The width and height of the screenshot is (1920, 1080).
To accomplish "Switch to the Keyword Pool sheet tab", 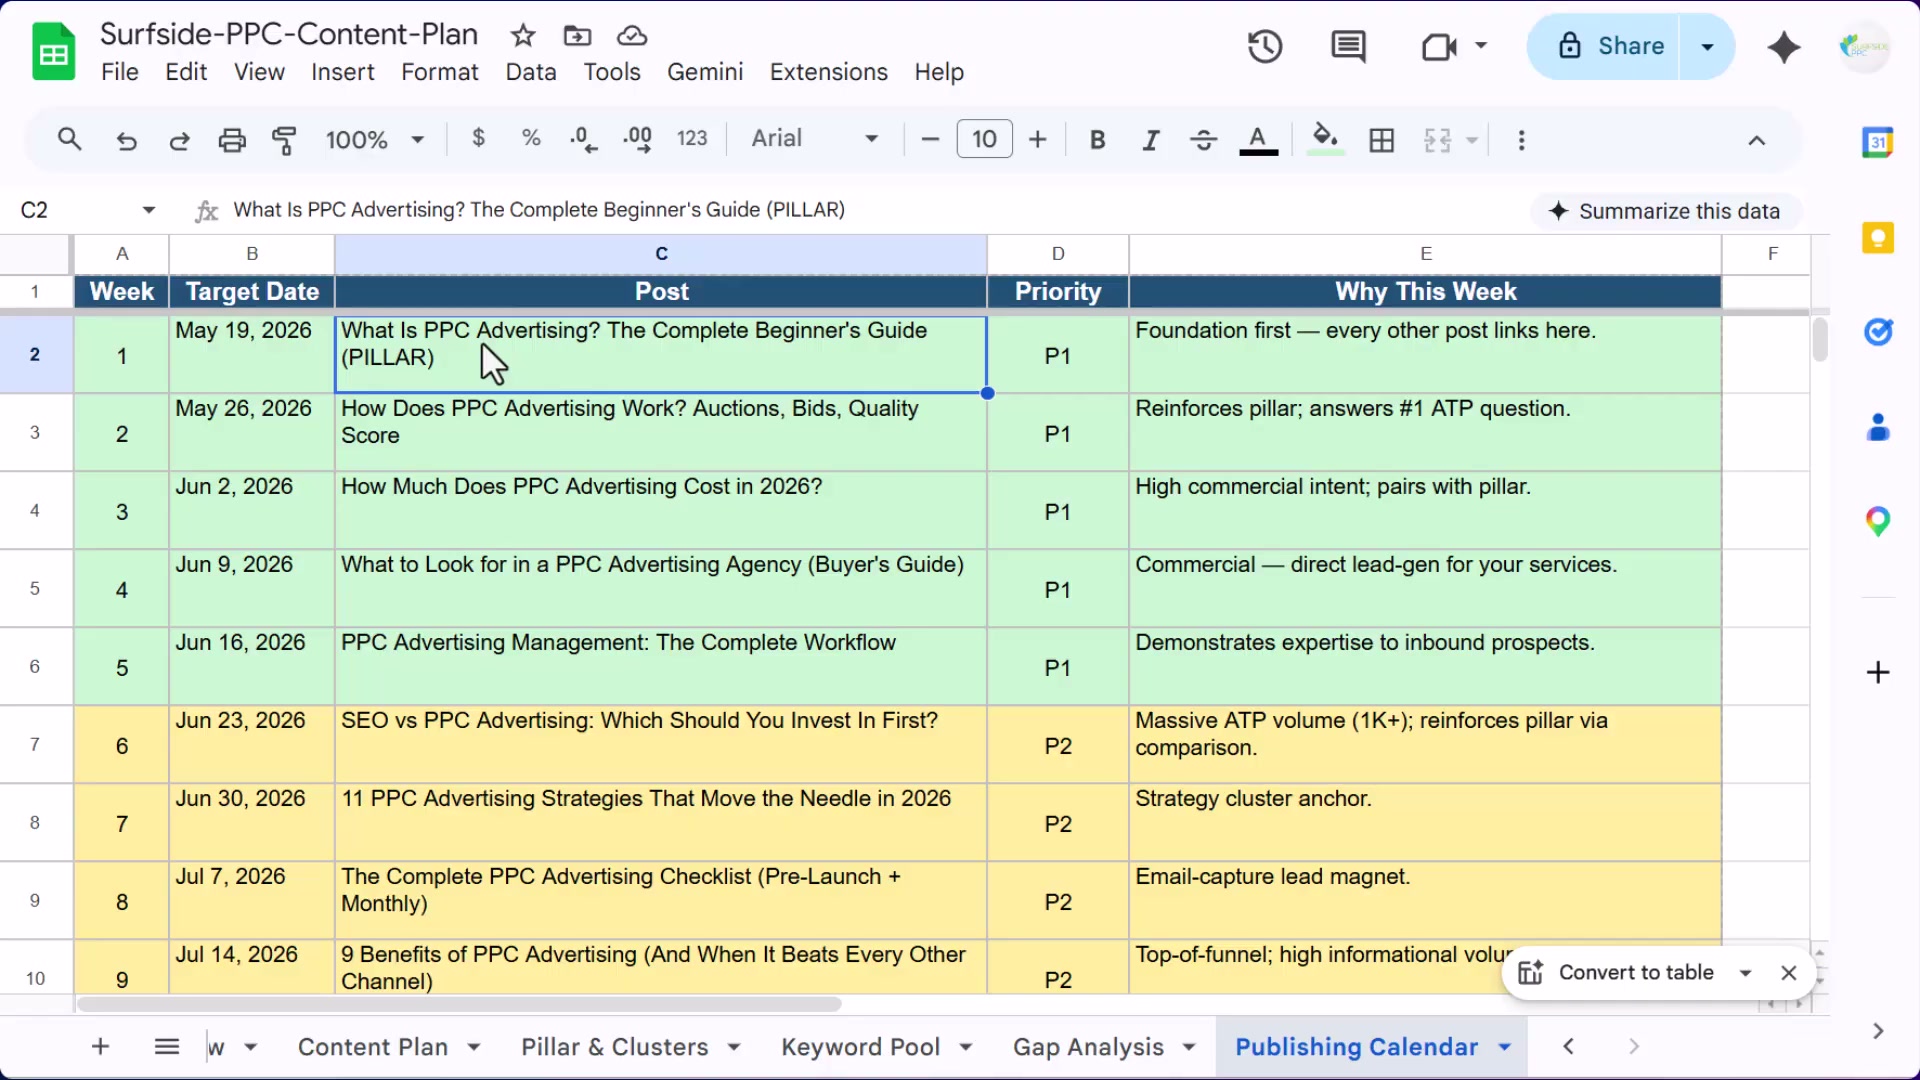I will [860, 1047].
